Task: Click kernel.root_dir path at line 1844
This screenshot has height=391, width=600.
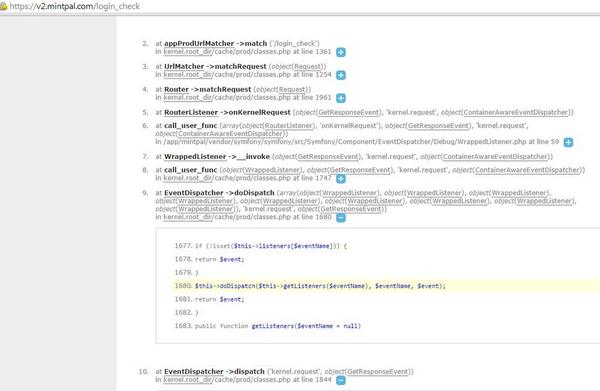Action: click(x=188, y=380)
